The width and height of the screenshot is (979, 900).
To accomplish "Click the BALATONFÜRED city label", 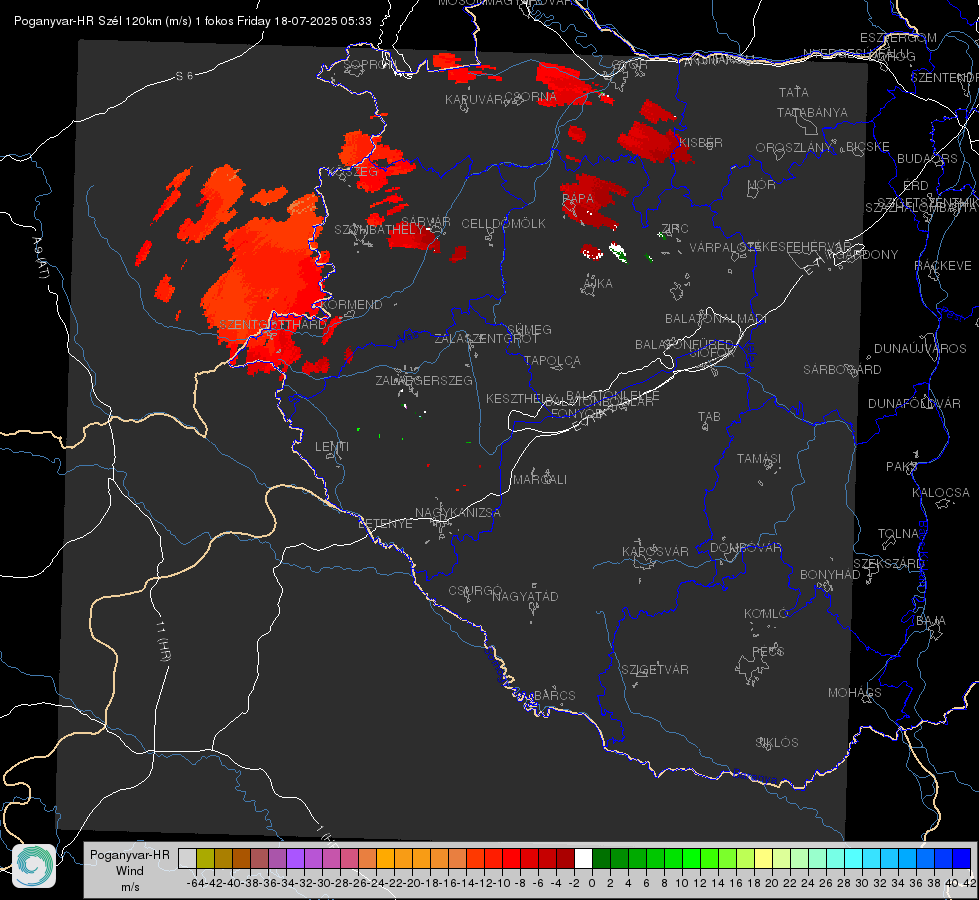I will click(684, 345).
